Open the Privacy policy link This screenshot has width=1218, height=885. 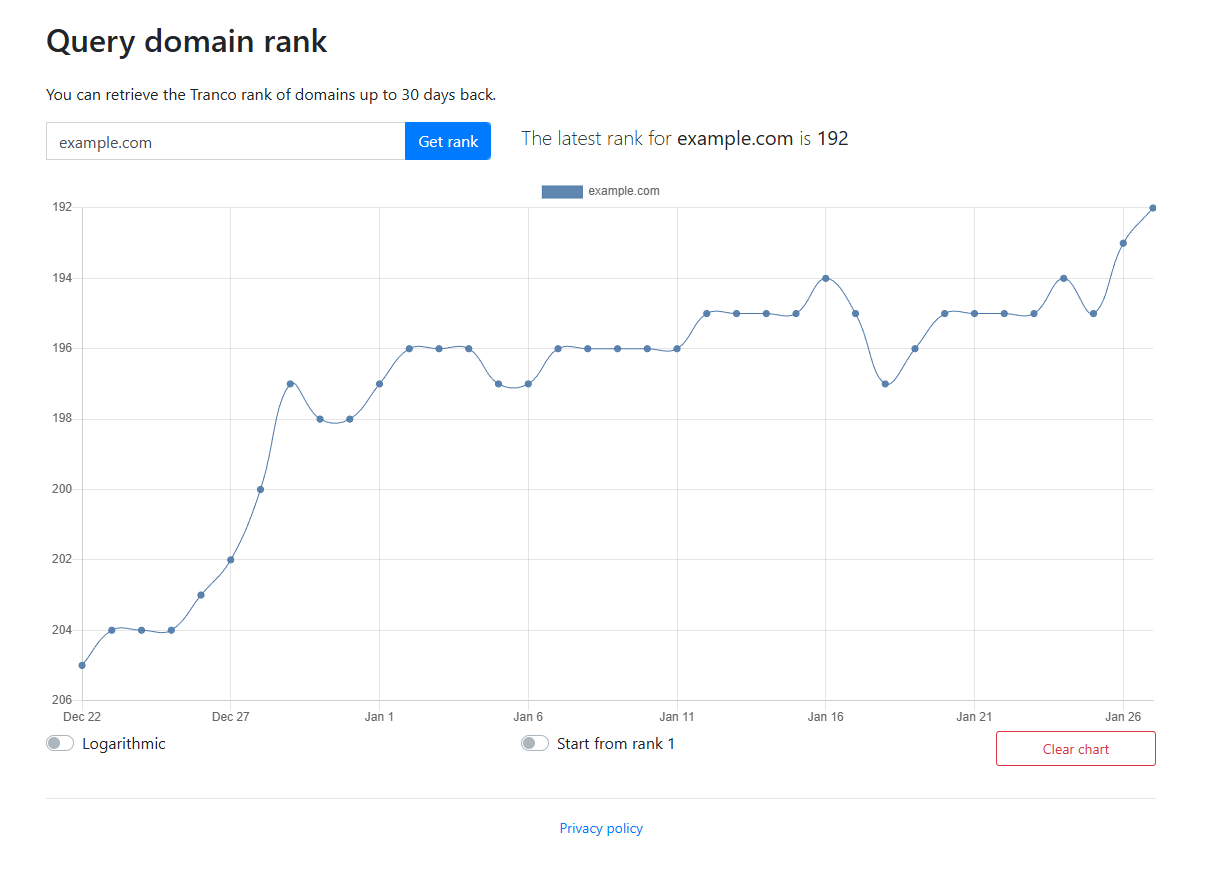pyautogui.click(x=601, y=828)
